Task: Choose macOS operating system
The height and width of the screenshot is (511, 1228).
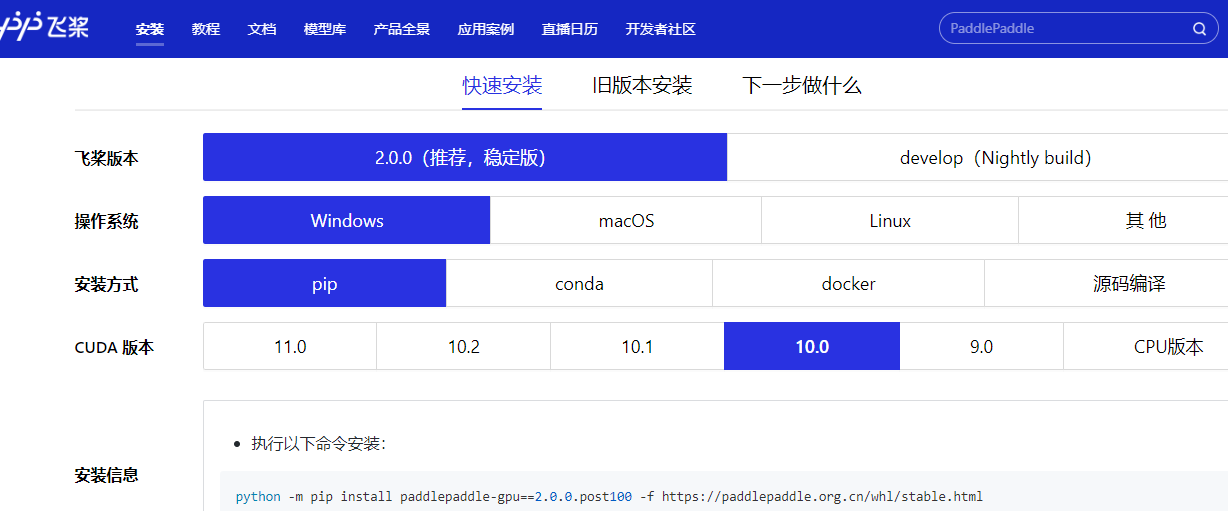Action: [x=626, y=220]
